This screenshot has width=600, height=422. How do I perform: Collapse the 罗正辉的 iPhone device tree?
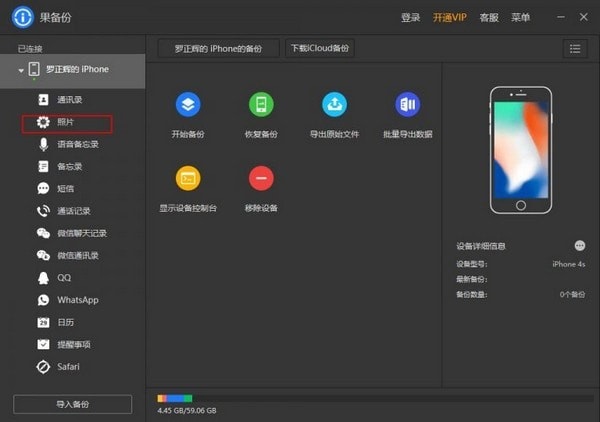tap(22, 70)
